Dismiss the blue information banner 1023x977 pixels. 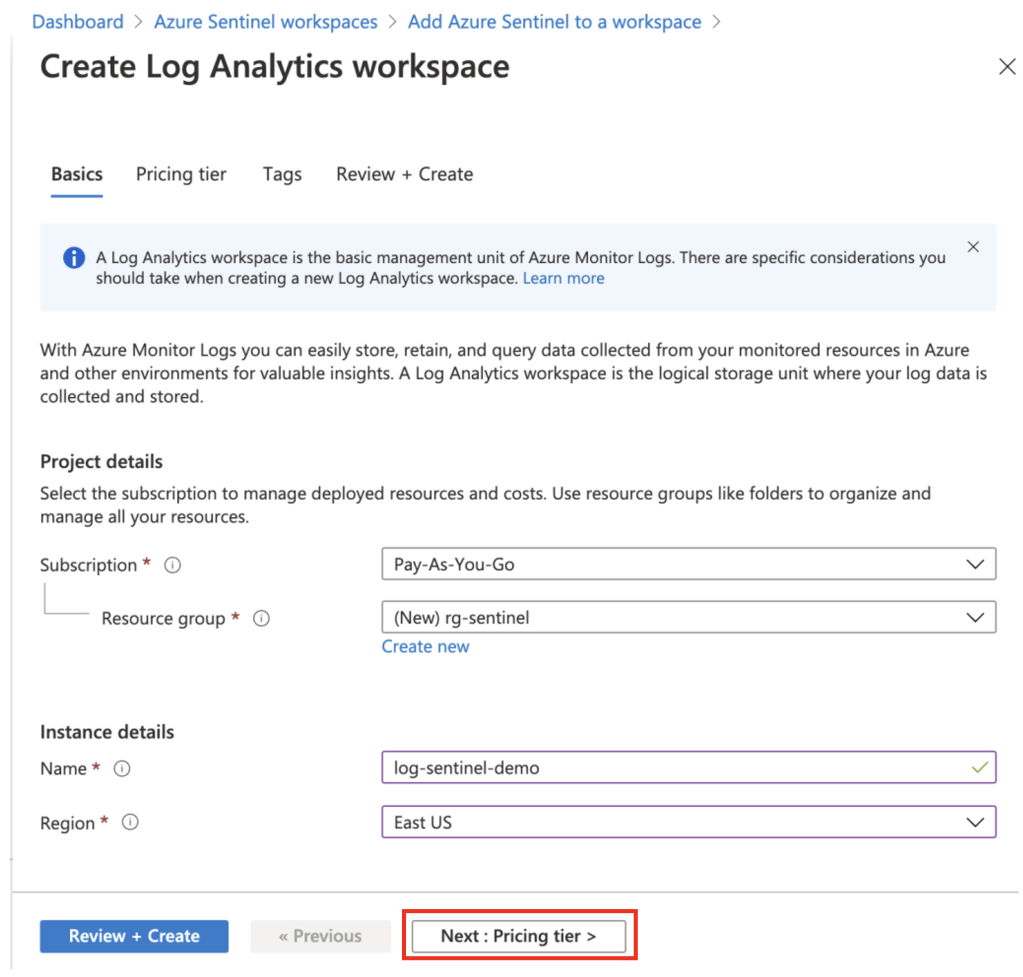point(973,247)
